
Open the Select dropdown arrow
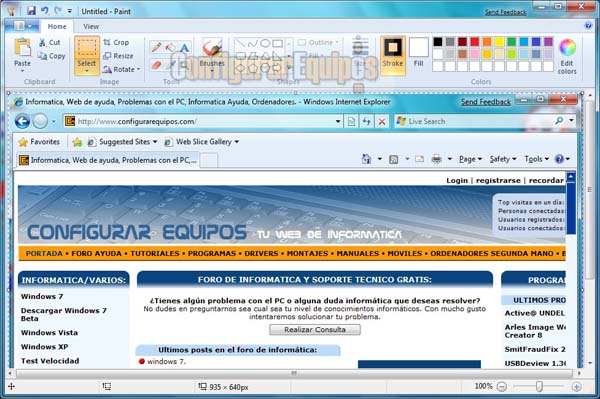pyautogui.click(x=86, y=71)
